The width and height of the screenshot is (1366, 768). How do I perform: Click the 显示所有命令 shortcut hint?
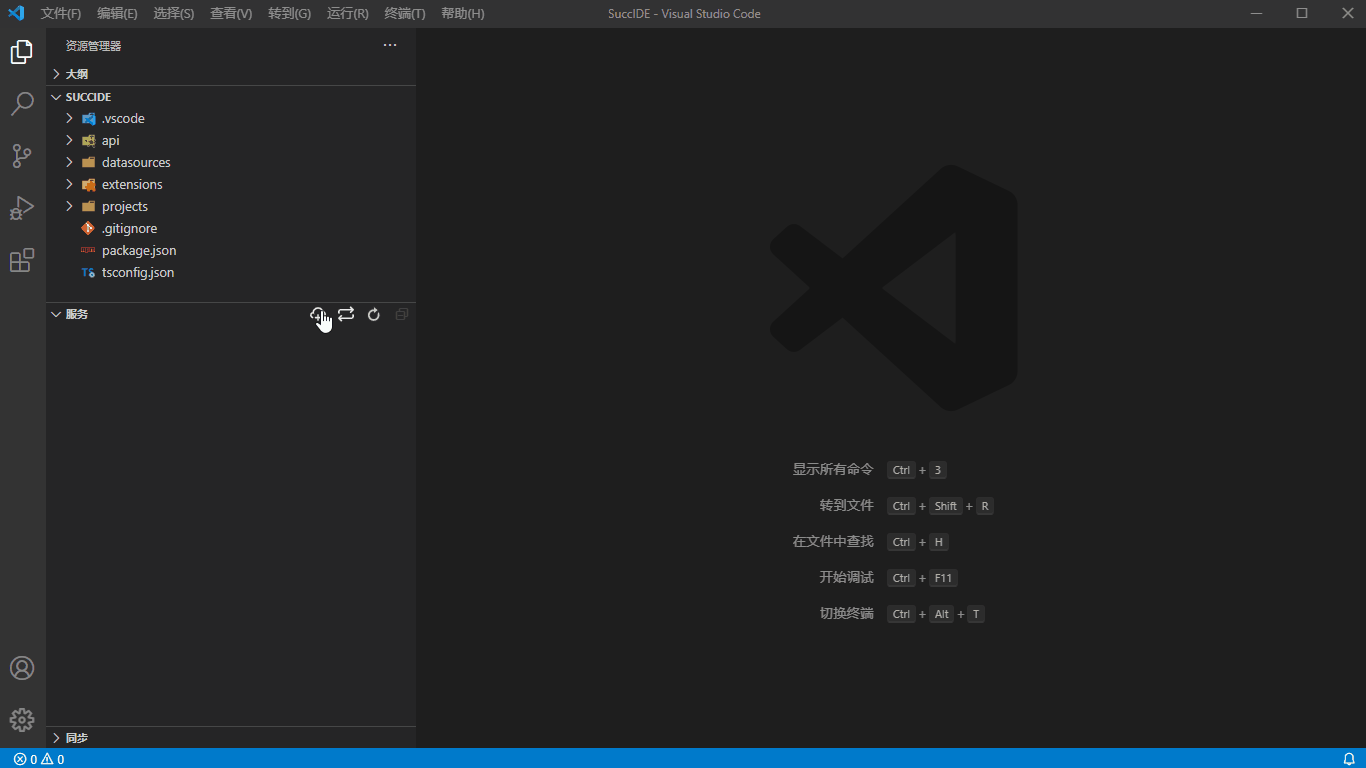(x=833, y=470)
